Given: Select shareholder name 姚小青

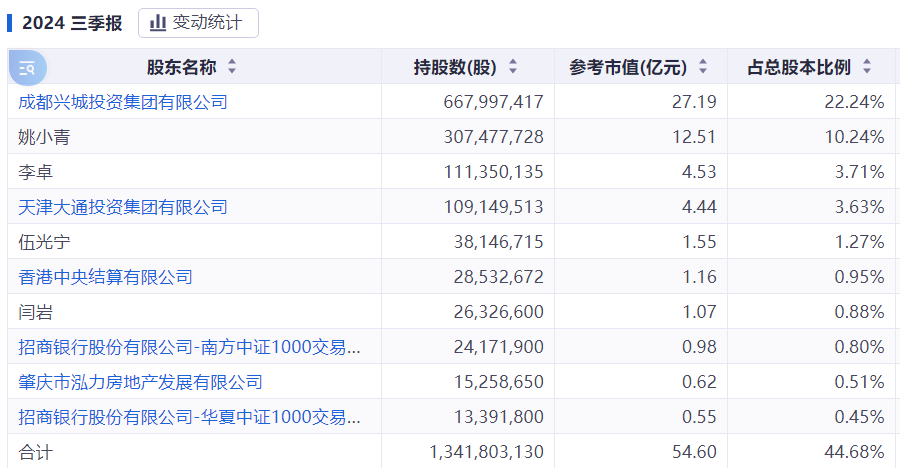Looking at the screenshot, I should 44,137.
